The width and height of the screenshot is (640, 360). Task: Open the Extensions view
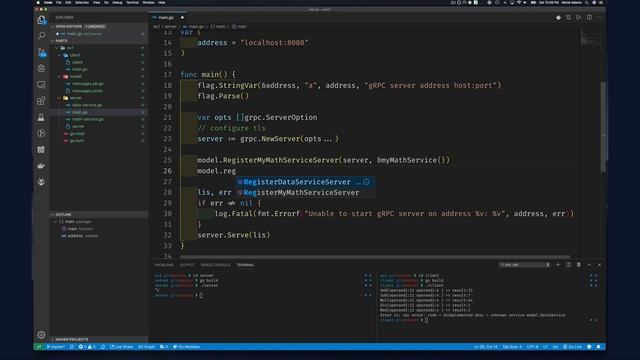tap(41, 101)
